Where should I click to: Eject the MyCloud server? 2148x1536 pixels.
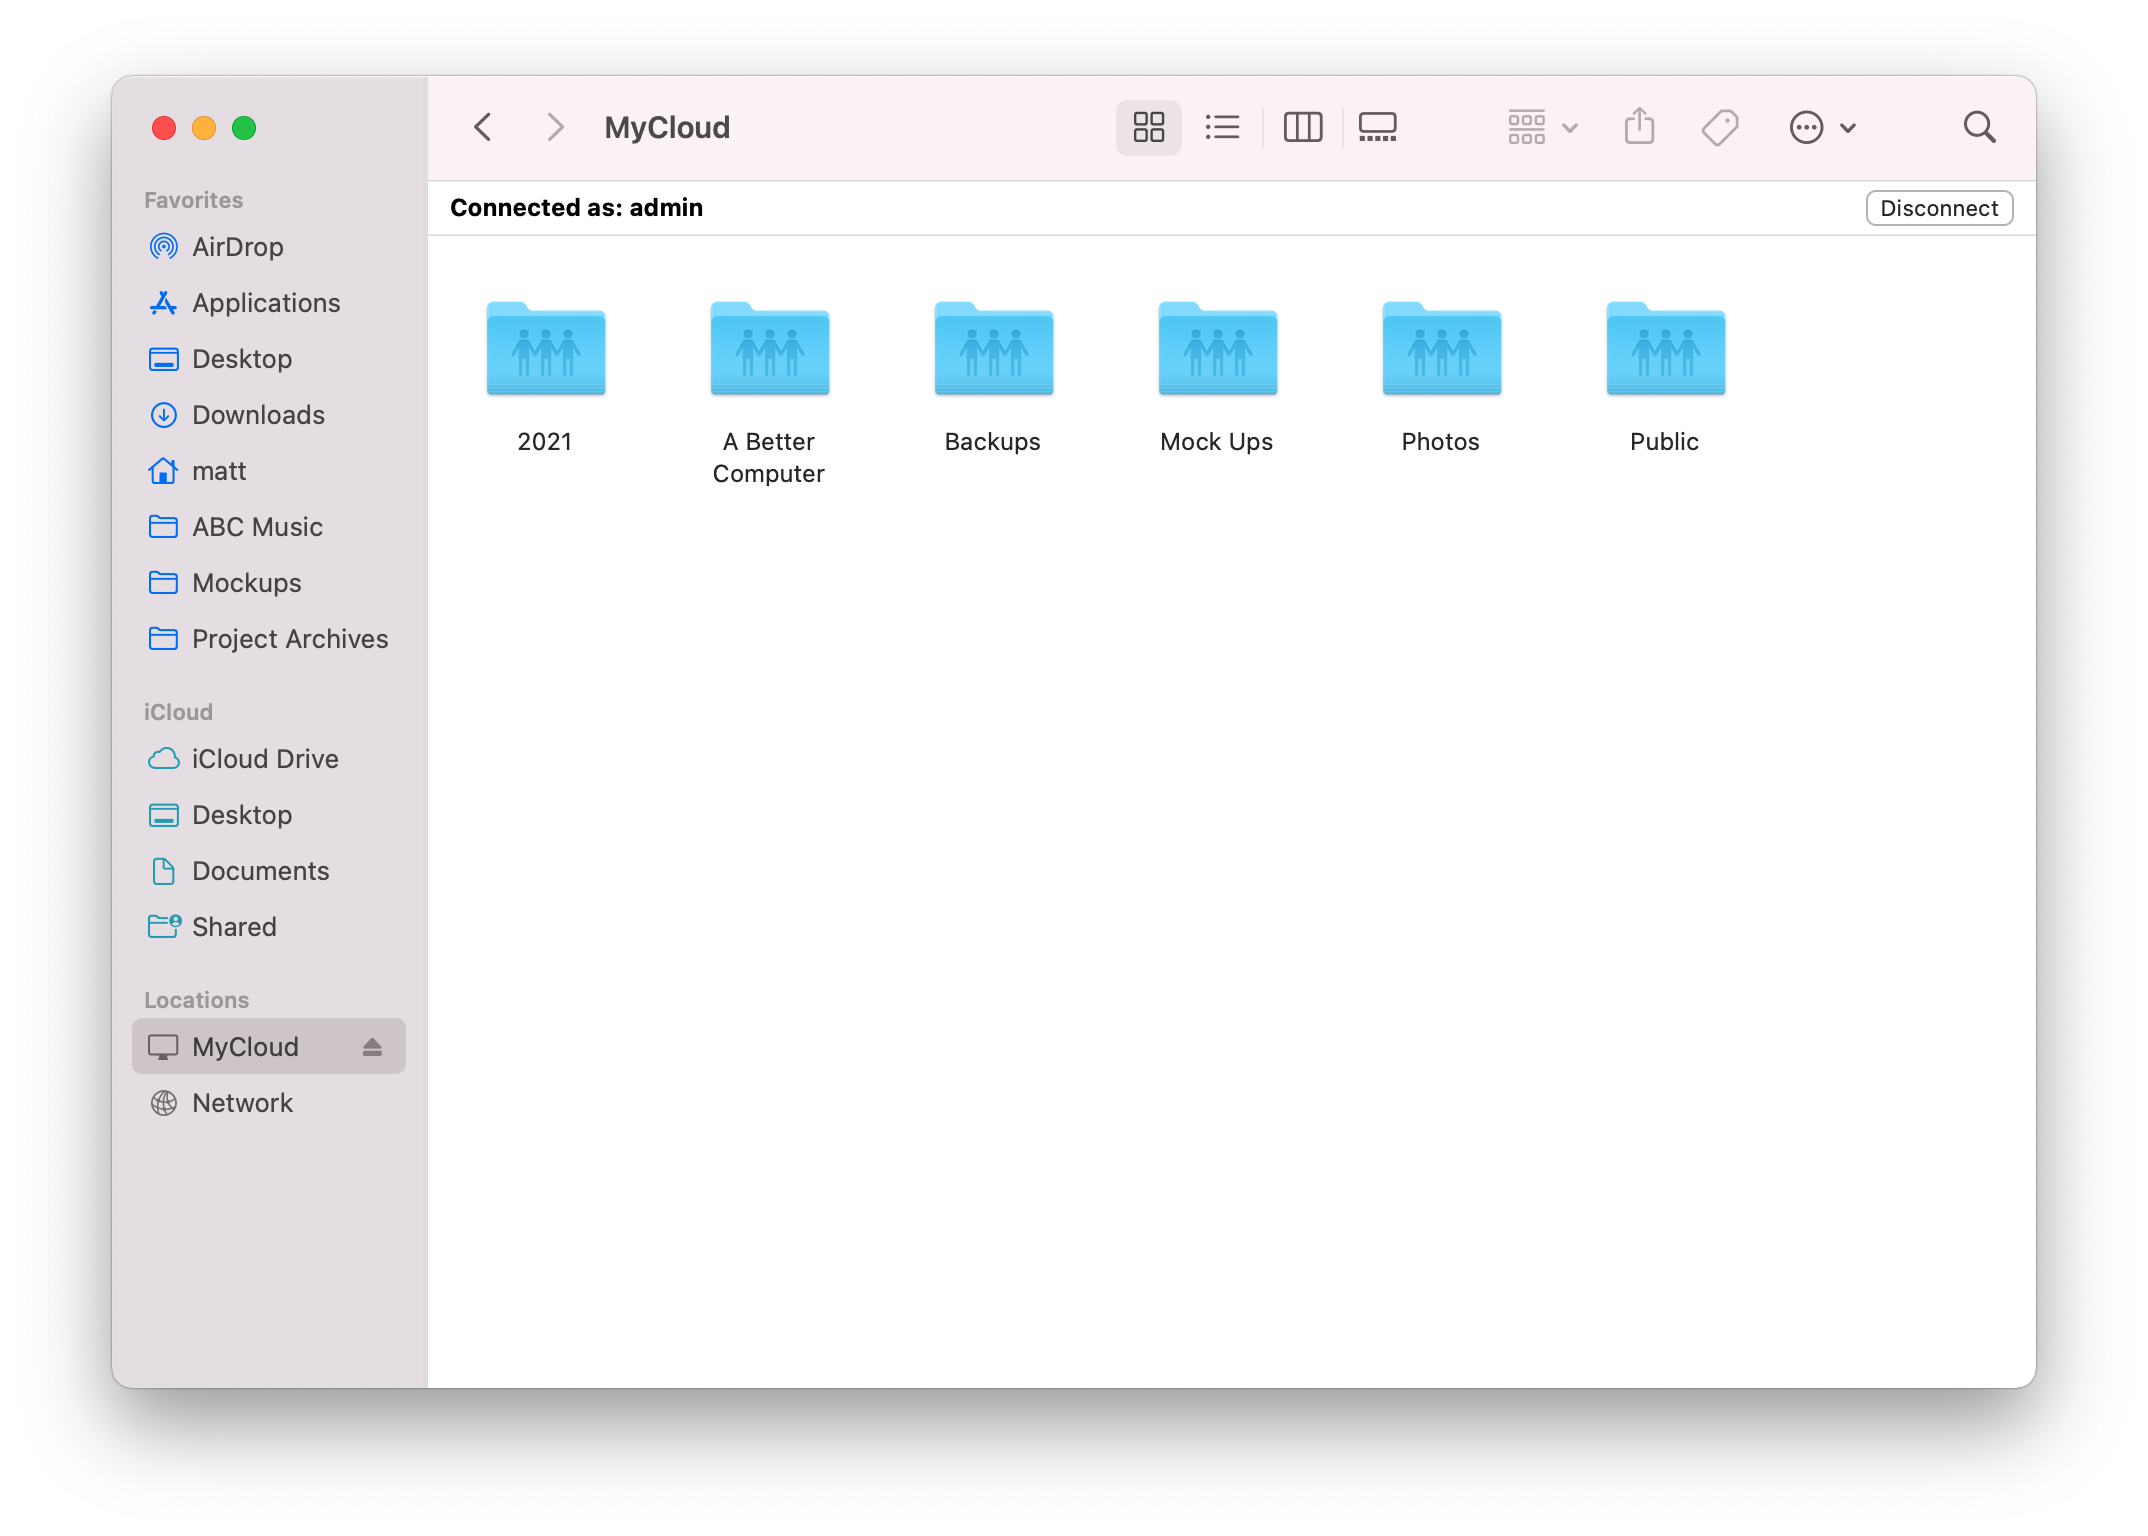[372, 1047]
